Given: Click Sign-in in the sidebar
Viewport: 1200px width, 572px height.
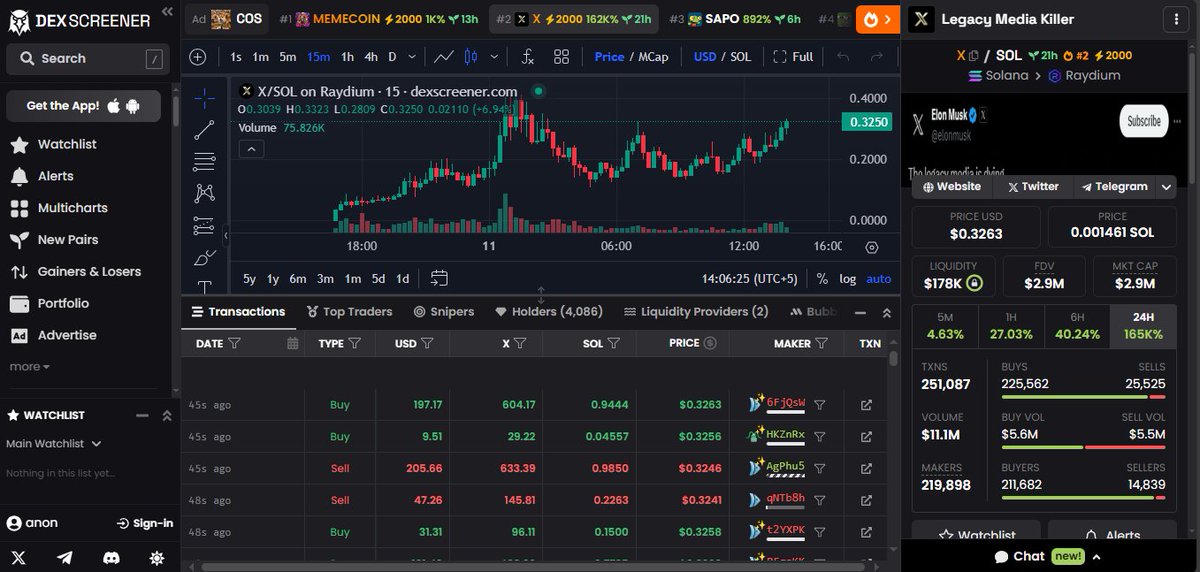Looking at the screenshot, I should (145, 523).
